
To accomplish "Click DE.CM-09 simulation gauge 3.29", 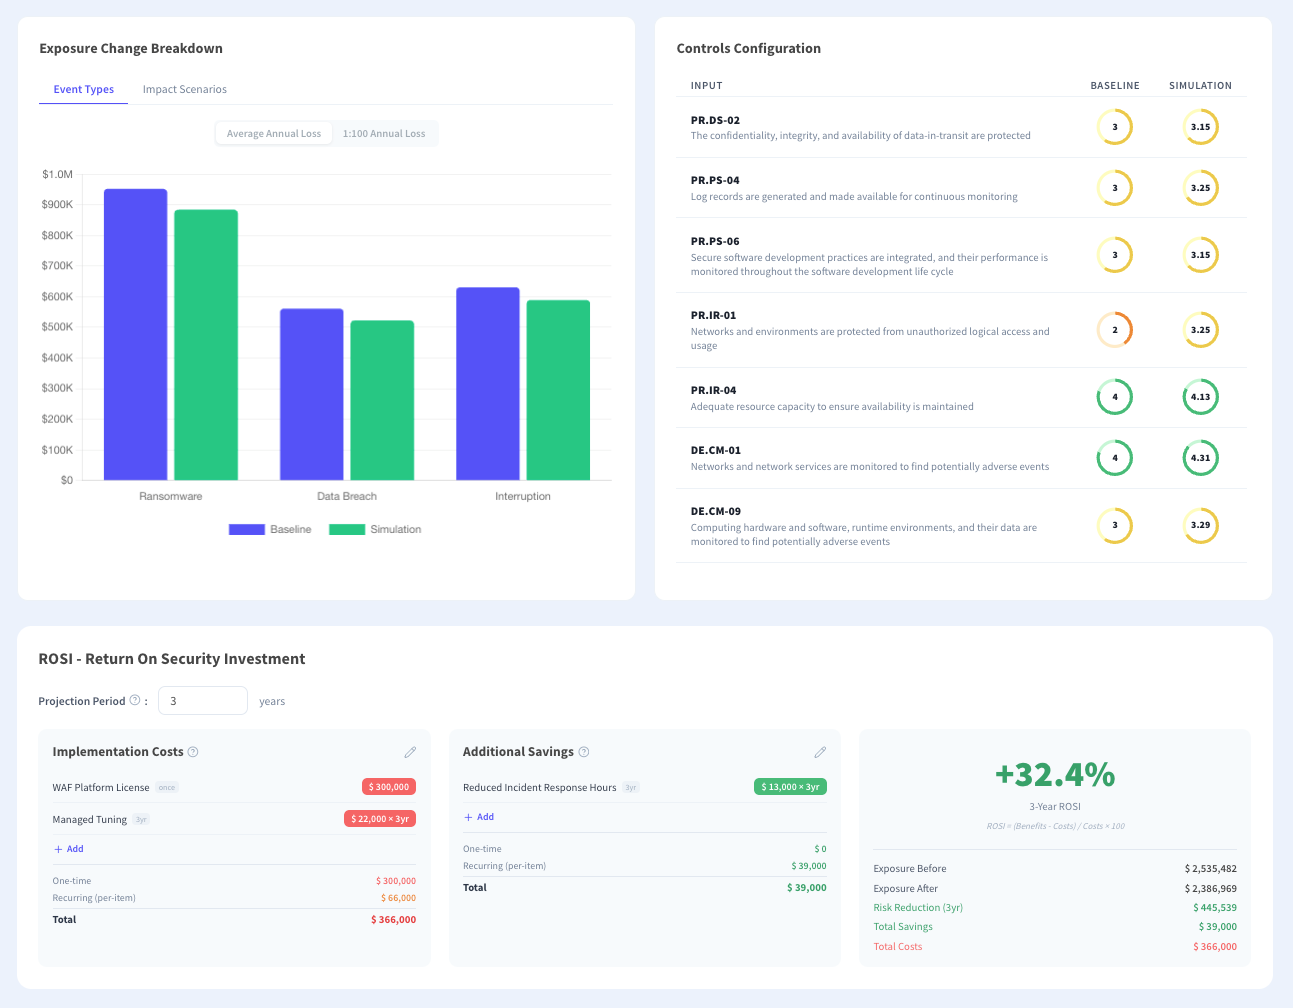I will 1200,525.
